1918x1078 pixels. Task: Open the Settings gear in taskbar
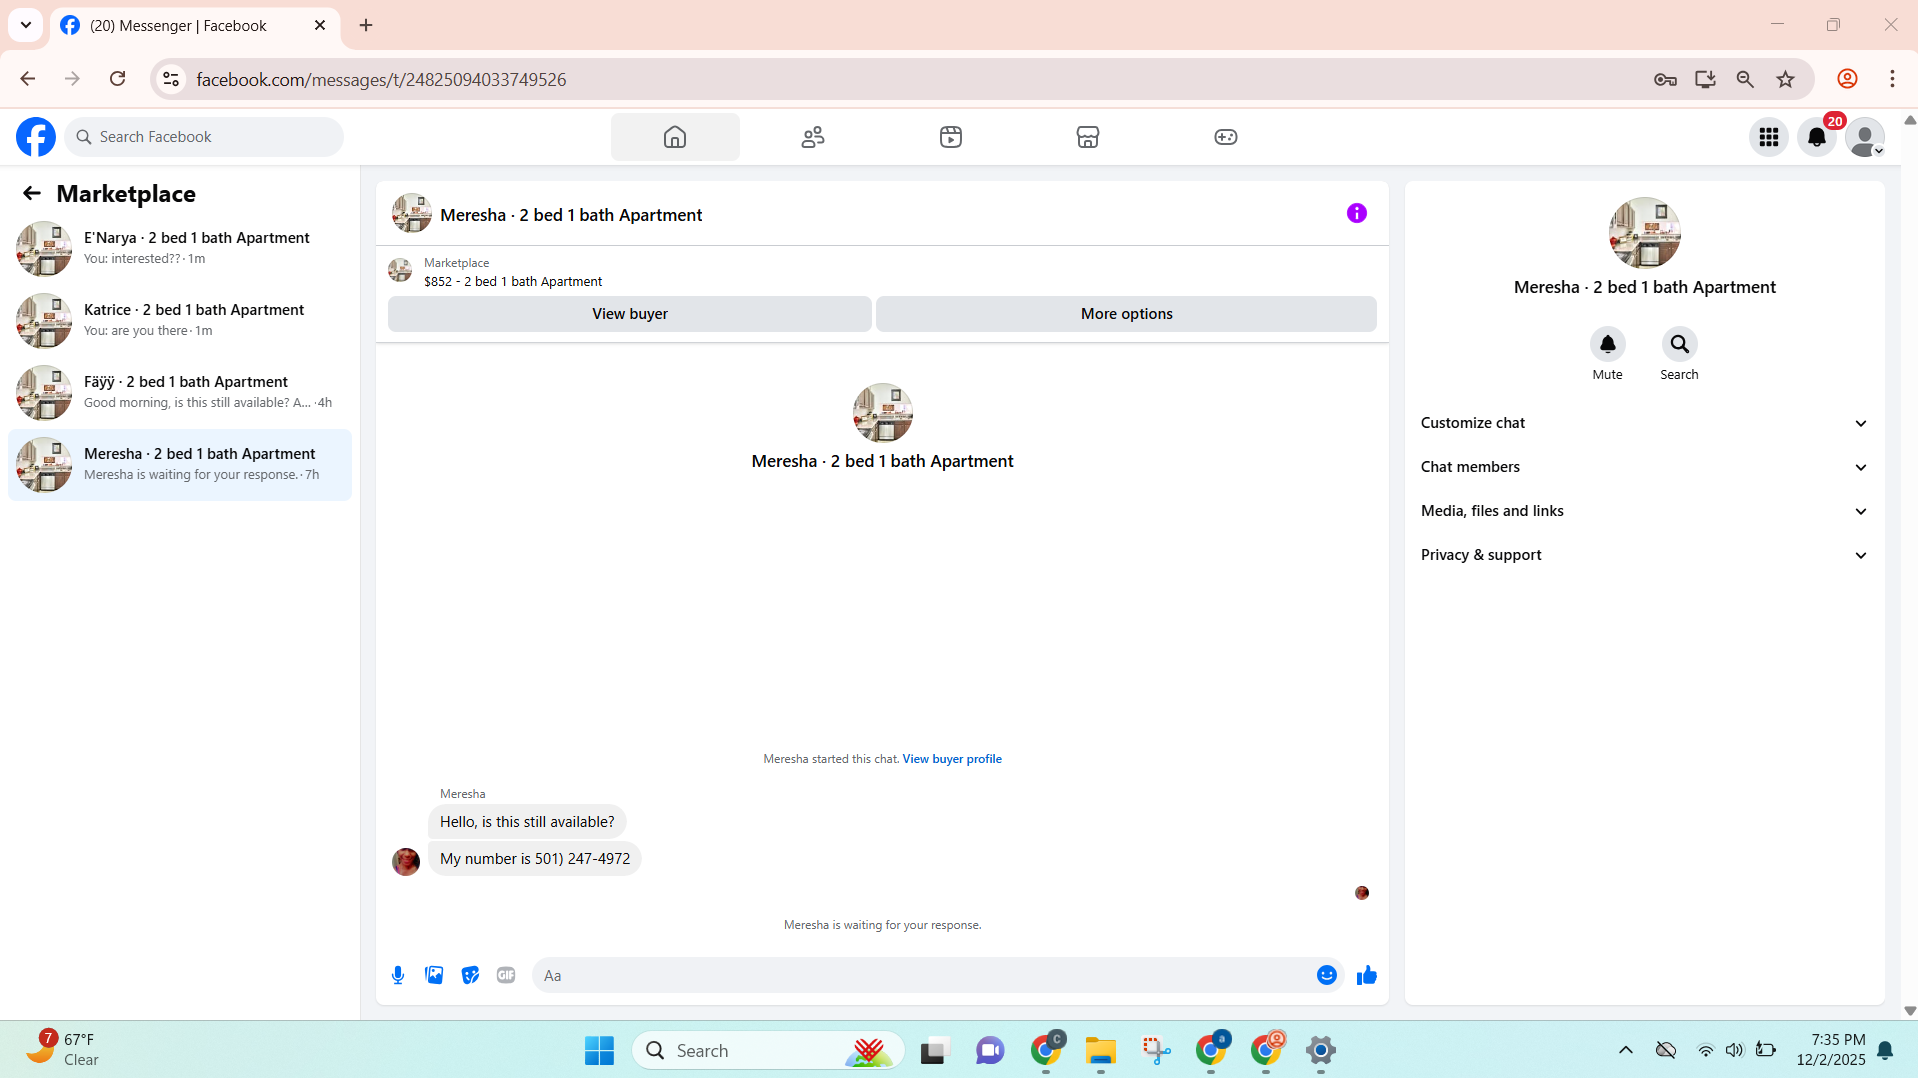coord(1321,1050)
